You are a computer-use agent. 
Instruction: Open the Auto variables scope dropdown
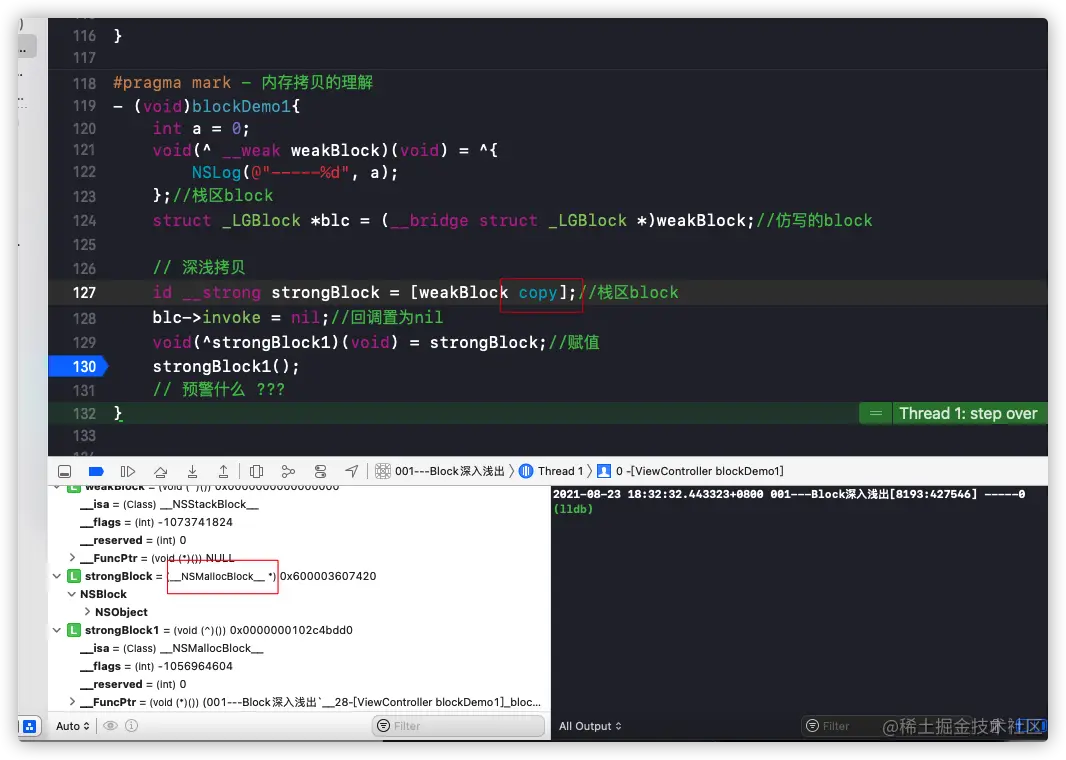pyautogui.click(x=72, y=726)
